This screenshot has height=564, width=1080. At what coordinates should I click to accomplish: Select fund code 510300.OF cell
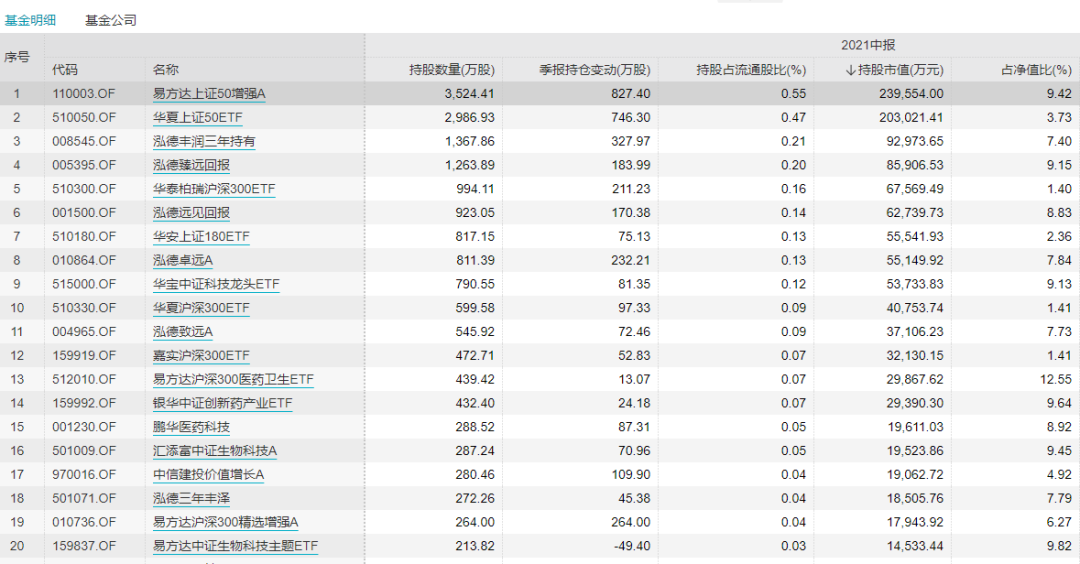tap(84, 189)
